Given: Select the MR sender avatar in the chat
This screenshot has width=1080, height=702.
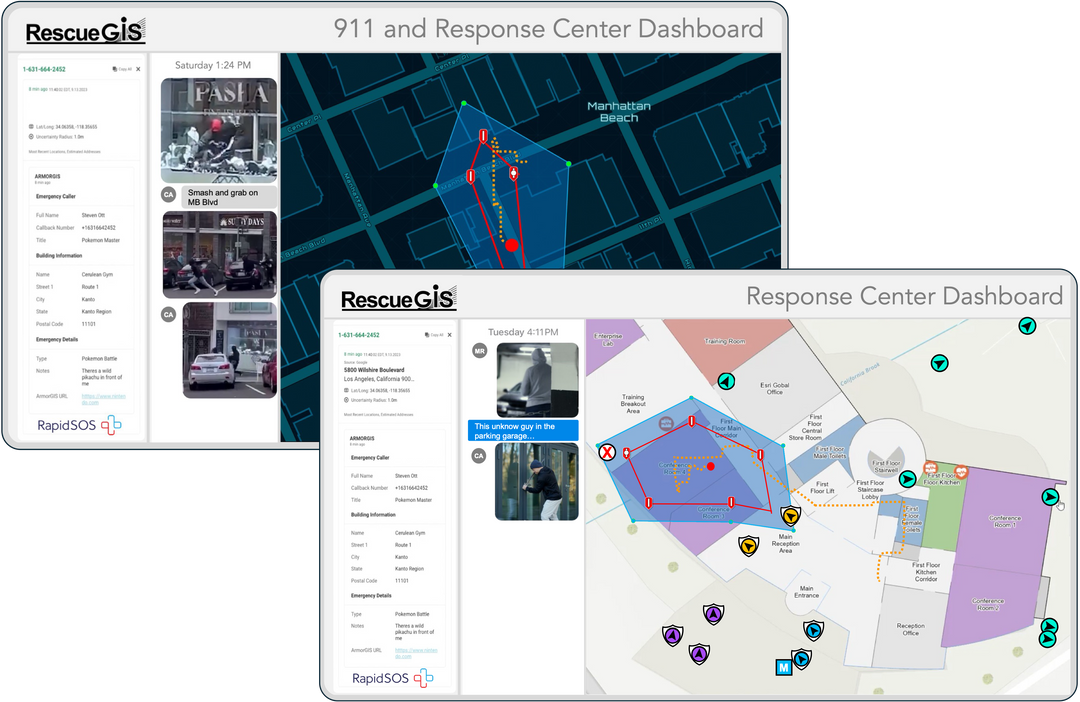Looking at the screenshot, I should coord(479,351).
